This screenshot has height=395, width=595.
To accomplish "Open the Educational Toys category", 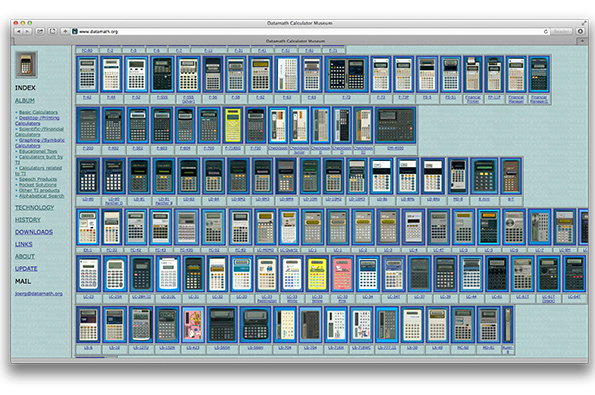I will click(x=38, y=151).
